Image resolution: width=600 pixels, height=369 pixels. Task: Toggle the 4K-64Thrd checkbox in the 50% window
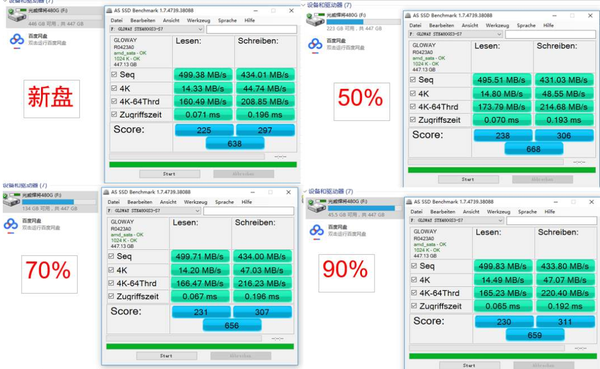(413, 107)
